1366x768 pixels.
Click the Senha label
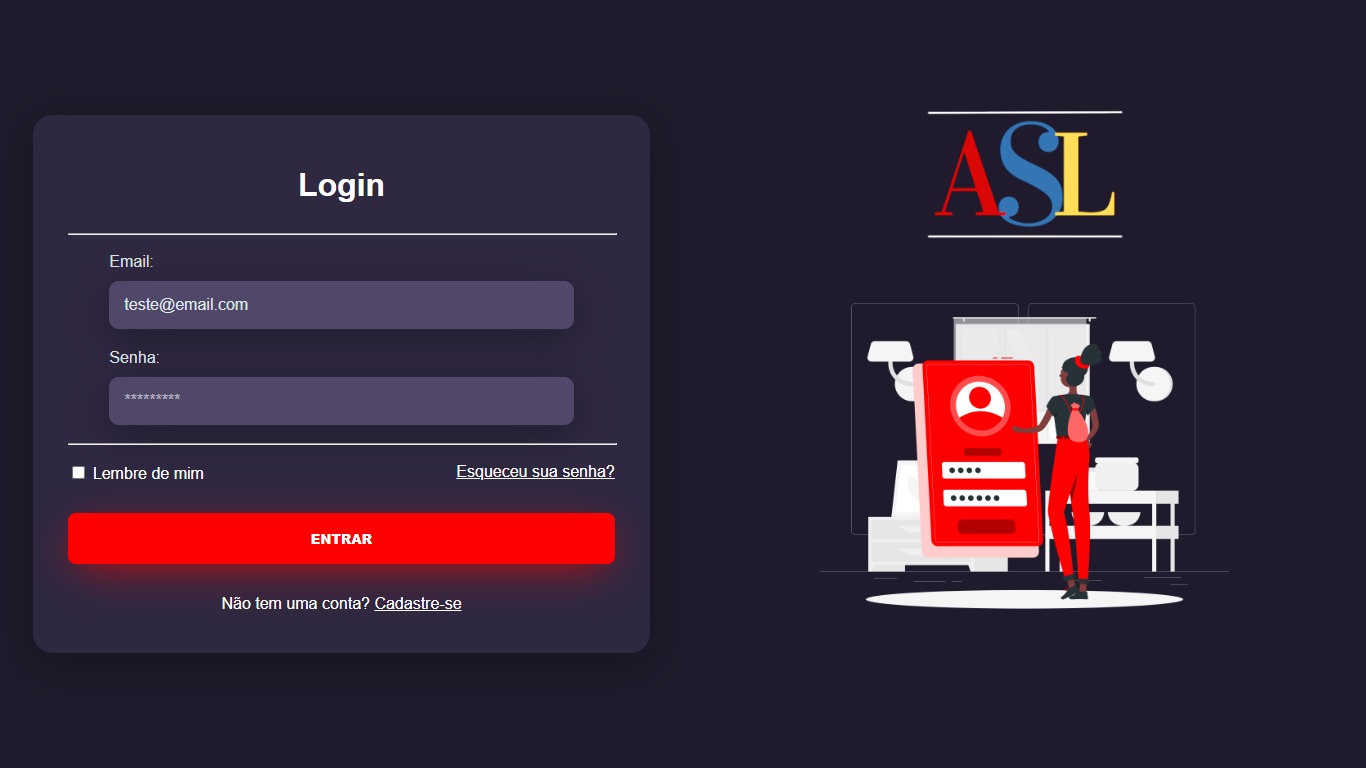(x=134, y=357)
